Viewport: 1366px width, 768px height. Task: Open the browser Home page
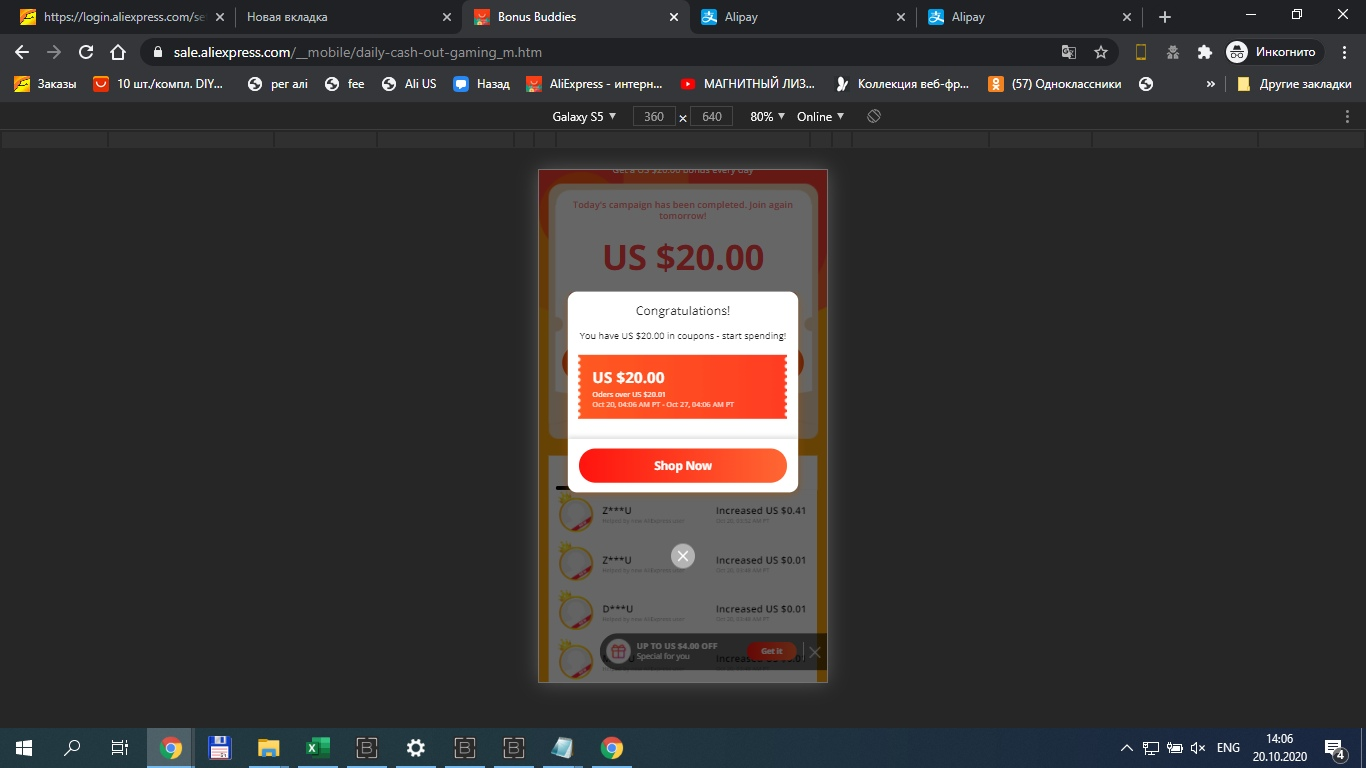click(x=118, y=52)
